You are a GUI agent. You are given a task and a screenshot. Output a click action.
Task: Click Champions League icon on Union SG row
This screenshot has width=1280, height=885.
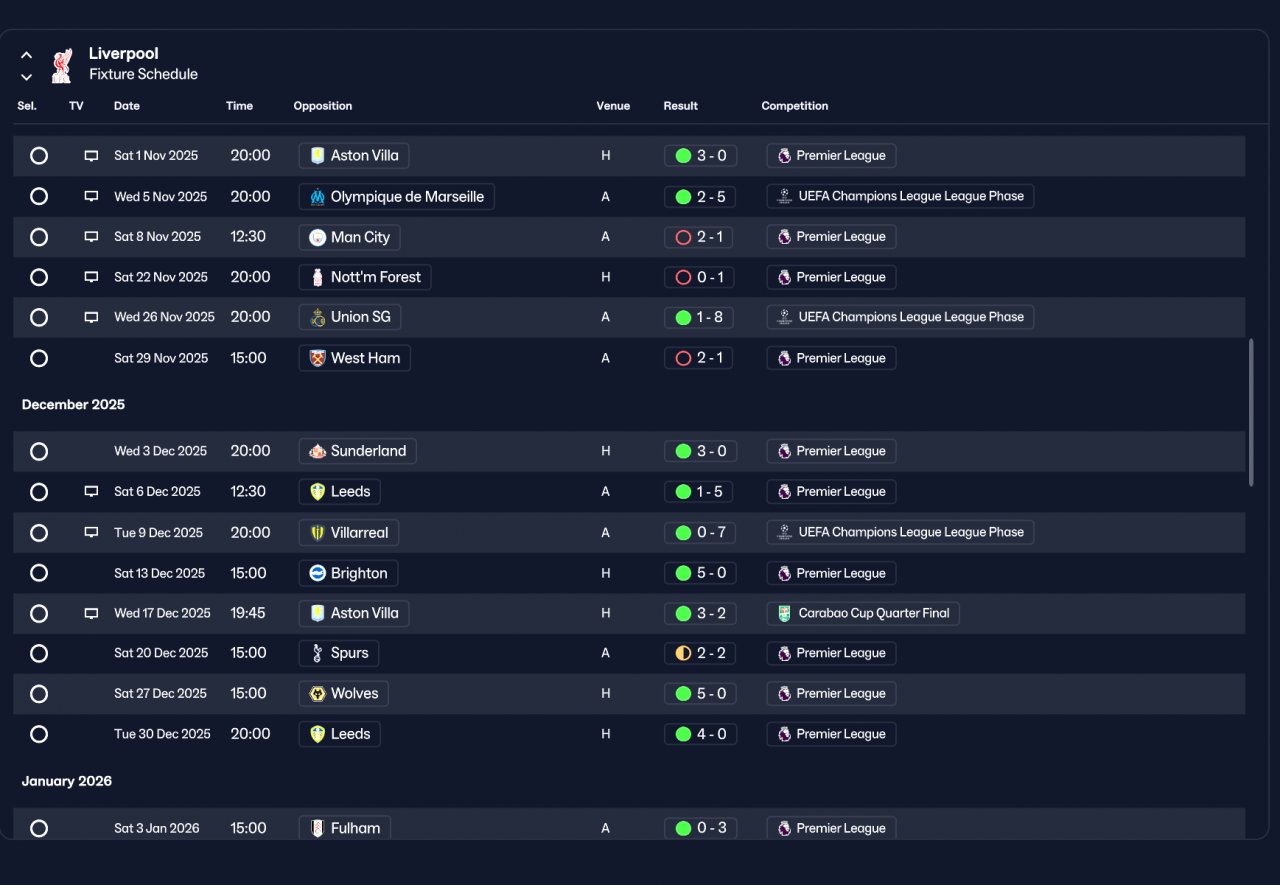tap(785, 317)
